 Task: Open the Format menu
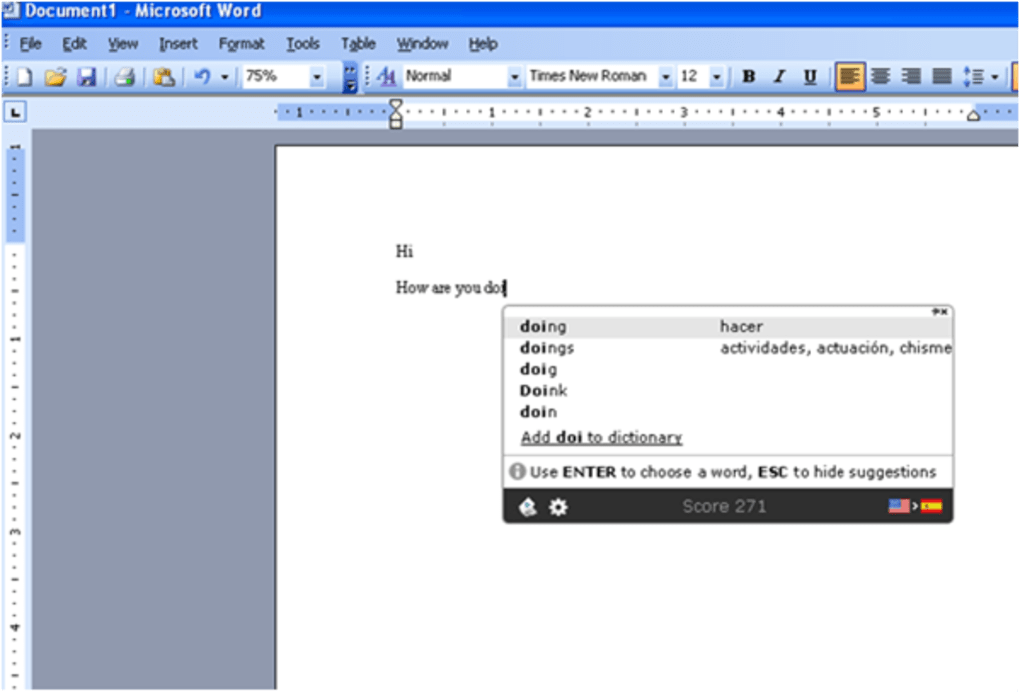pos(241,44)
